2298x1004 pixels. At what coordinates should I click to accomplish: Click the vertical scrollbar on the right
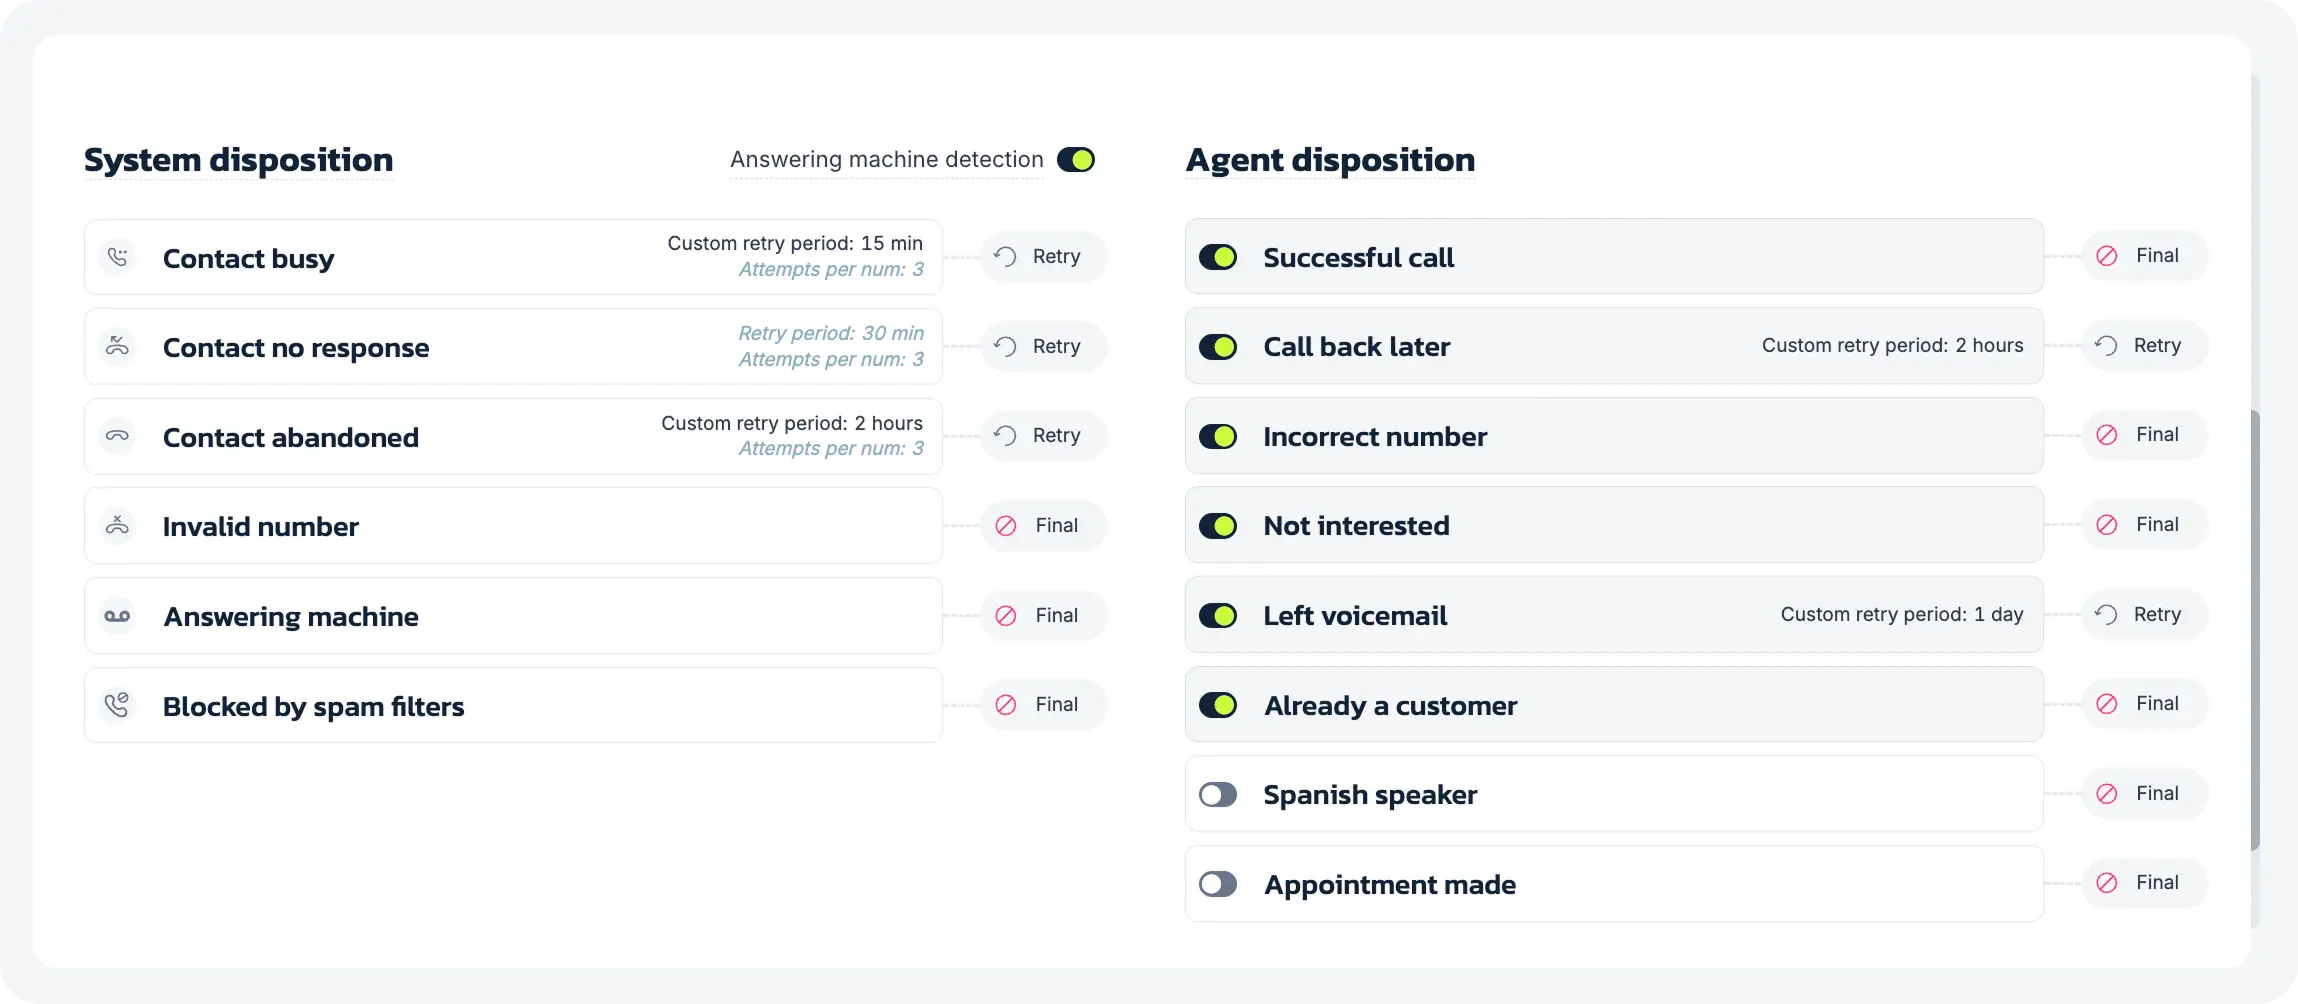2254,630
